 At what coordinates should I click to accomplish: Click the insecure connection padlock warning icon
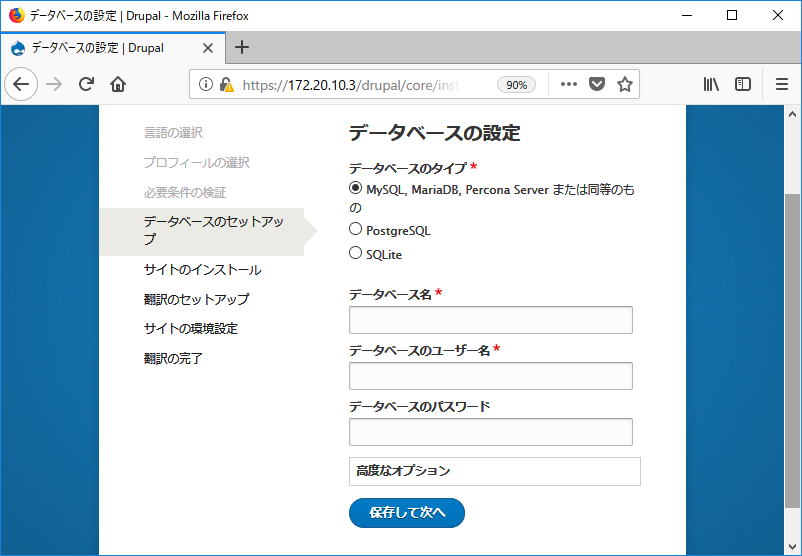pos(226,84)
